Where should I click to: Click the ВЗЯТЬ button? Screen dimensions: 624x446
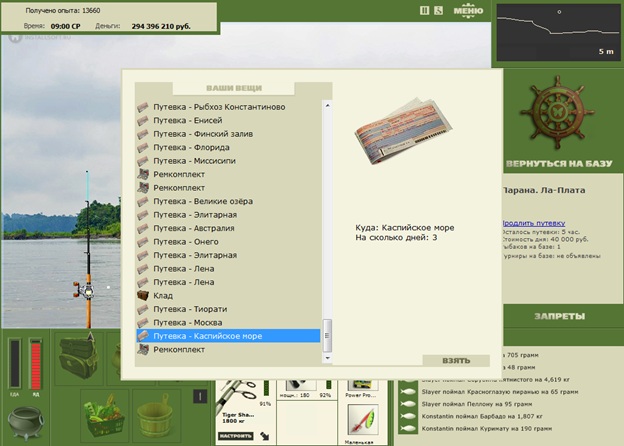[x=456, y=360]
